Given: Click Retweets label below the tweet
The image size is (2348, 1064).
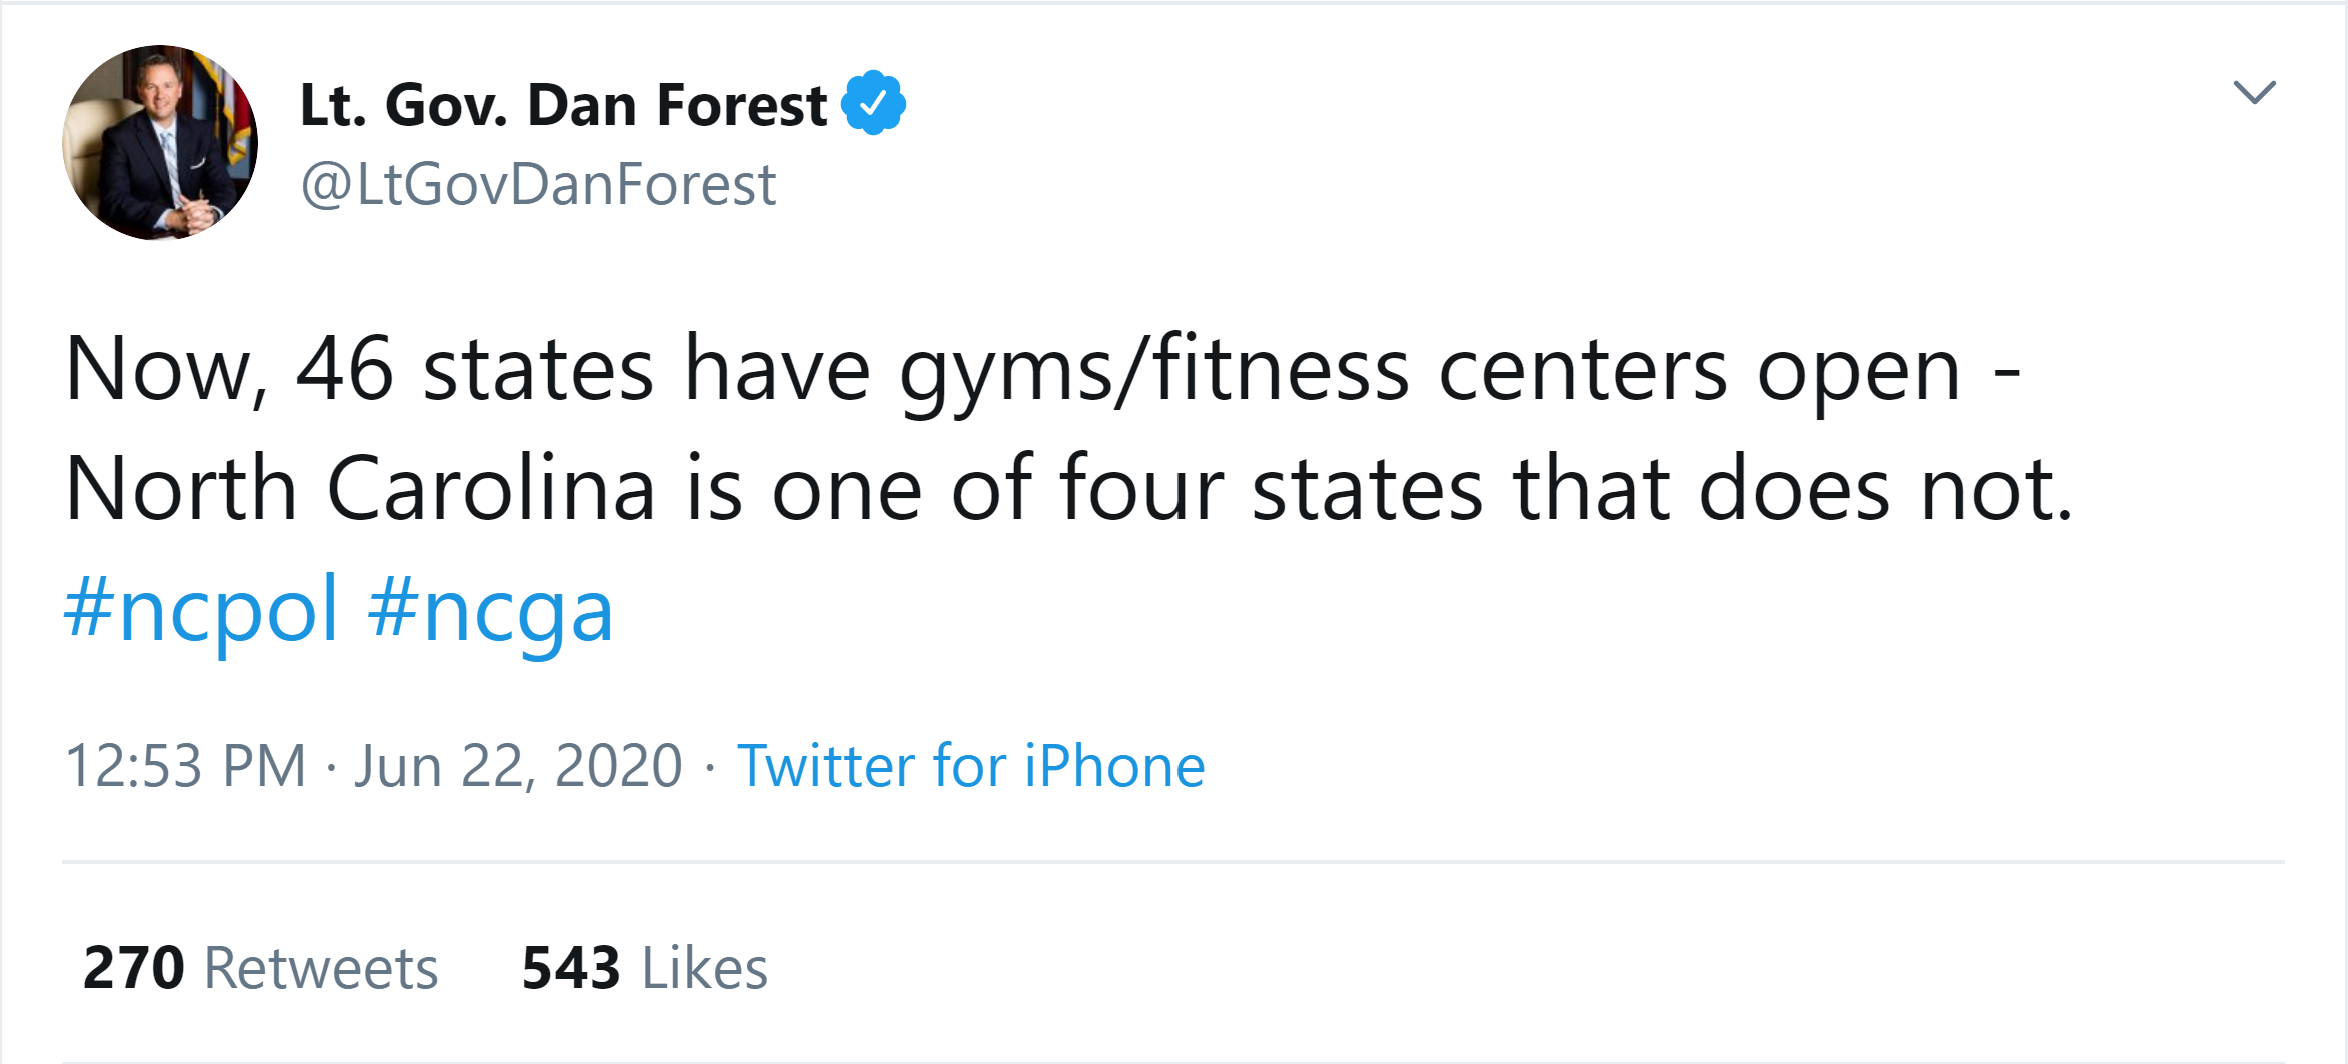Looking at the screenshot, I should coord(320,966).
